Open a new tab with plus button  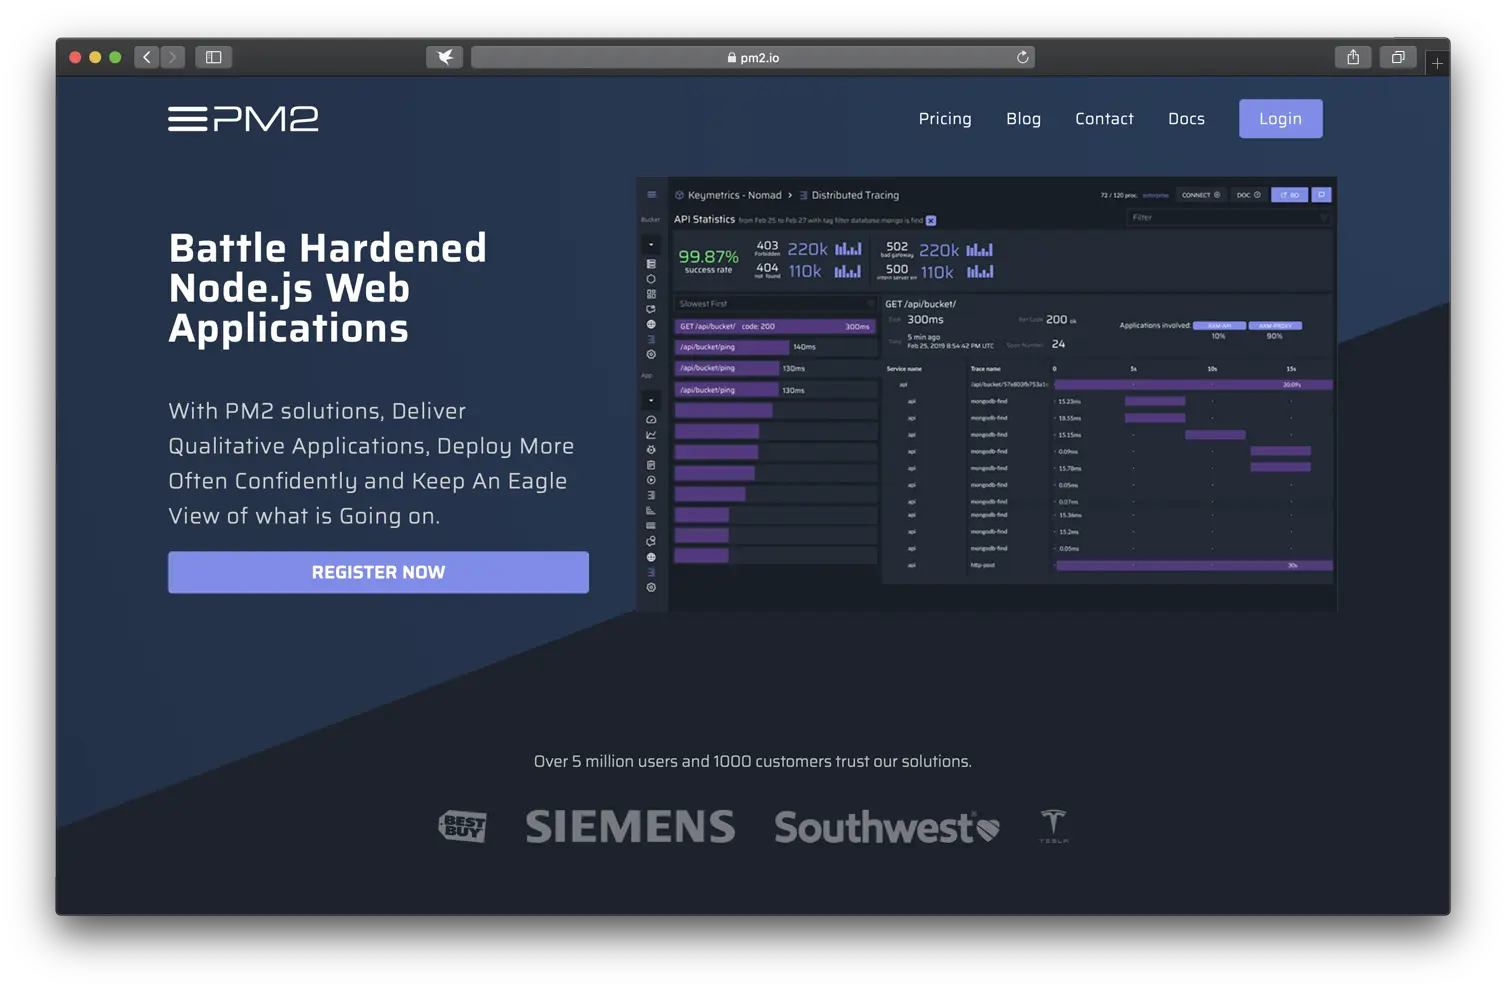[1437, 63]
